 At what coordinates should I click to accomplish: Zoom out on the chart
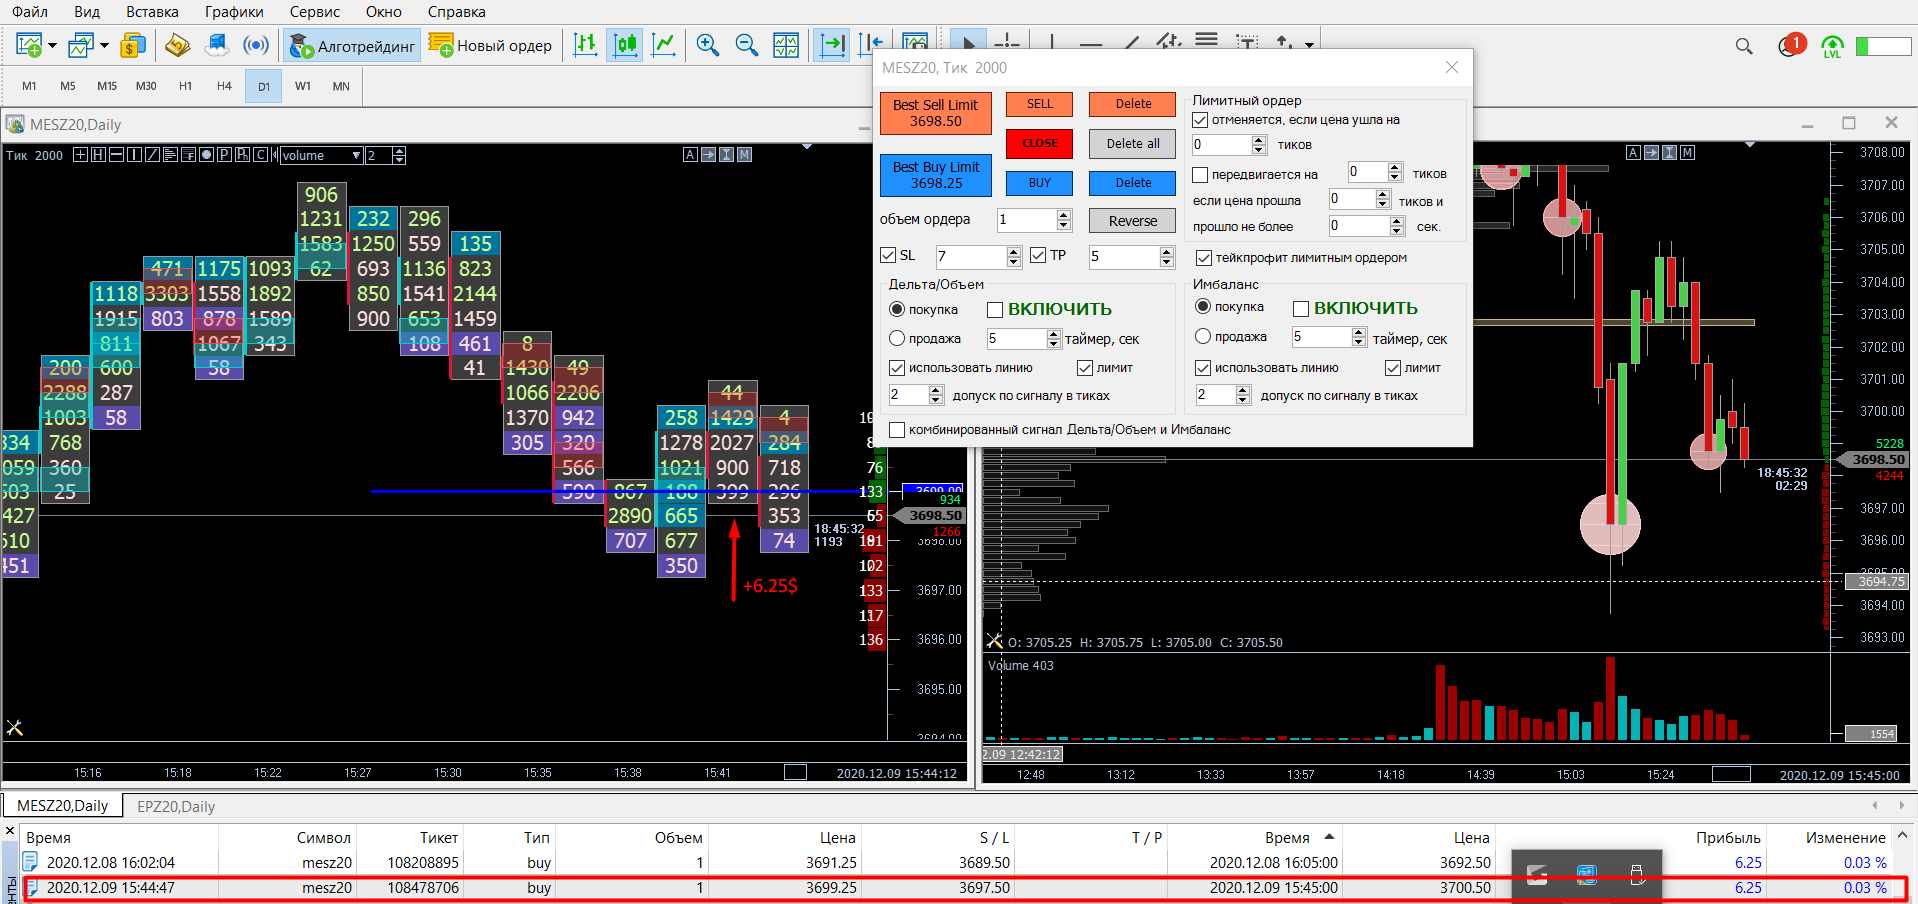(746, 45)
